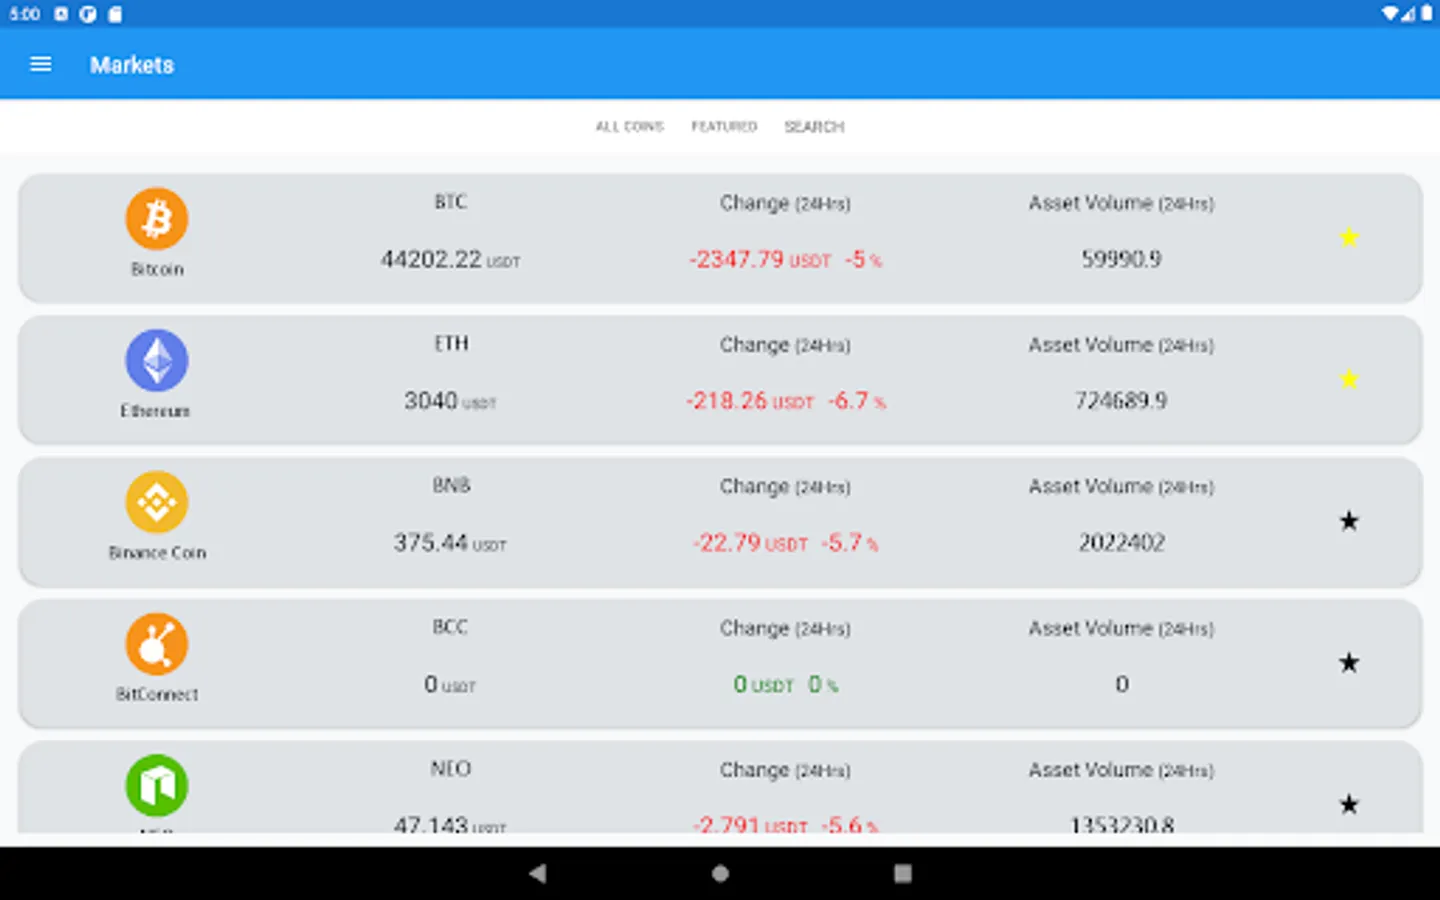Click Bitcoin asset volume 59990.9
The image size is (1440, 900).
[1121, 260]
